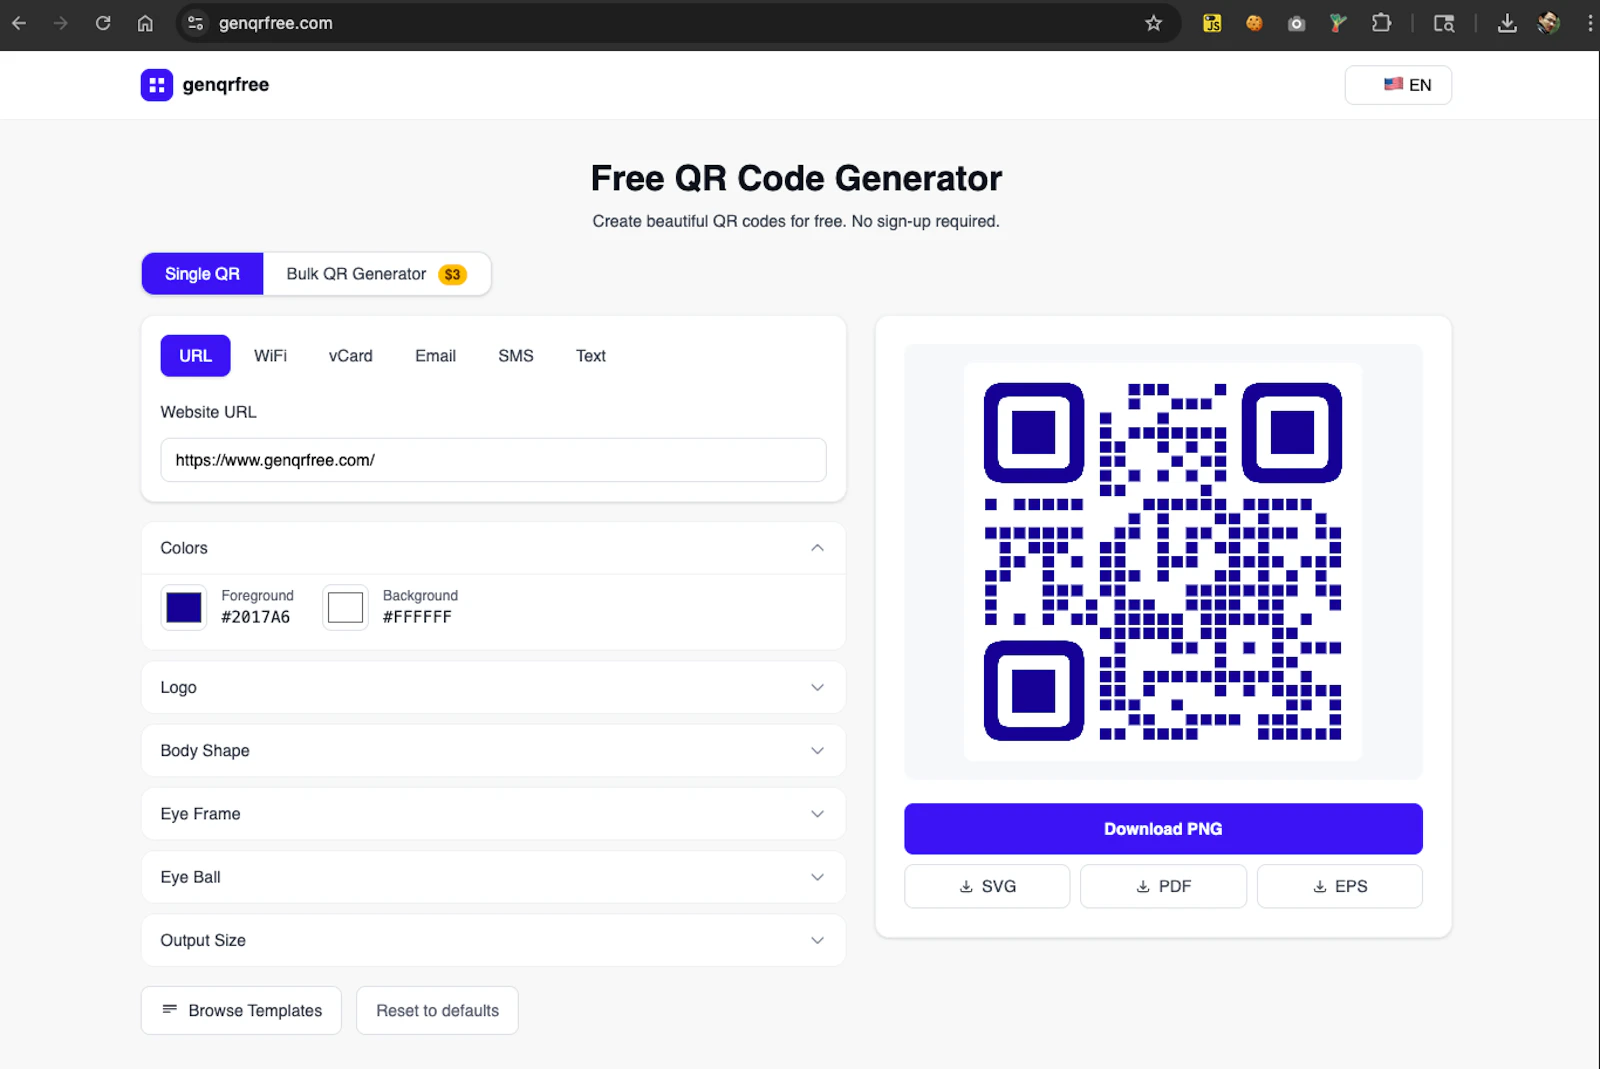Viewport: 1600px width, 1069px height.
Task: Go back using browser back arrow
Action: click(19, 23)
